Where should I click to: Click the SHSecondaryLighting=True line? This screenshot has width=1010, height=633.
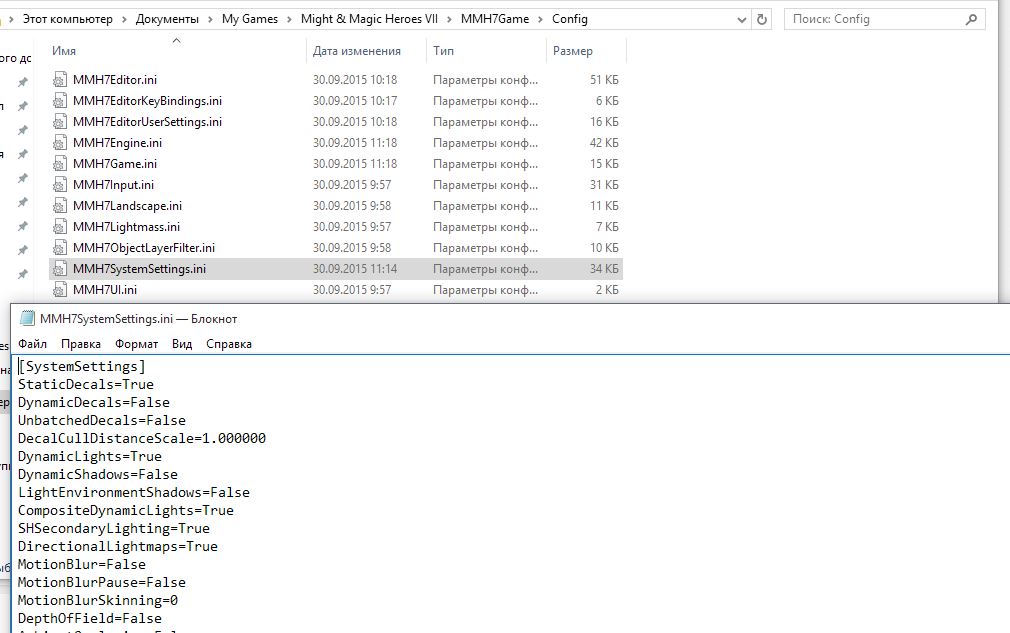[x=114, y=529]
